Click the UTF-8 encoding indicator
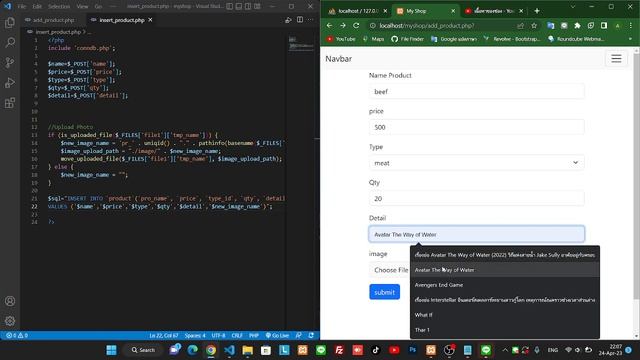This screenshot has width=640, height=360. click(x=218, y=336)
